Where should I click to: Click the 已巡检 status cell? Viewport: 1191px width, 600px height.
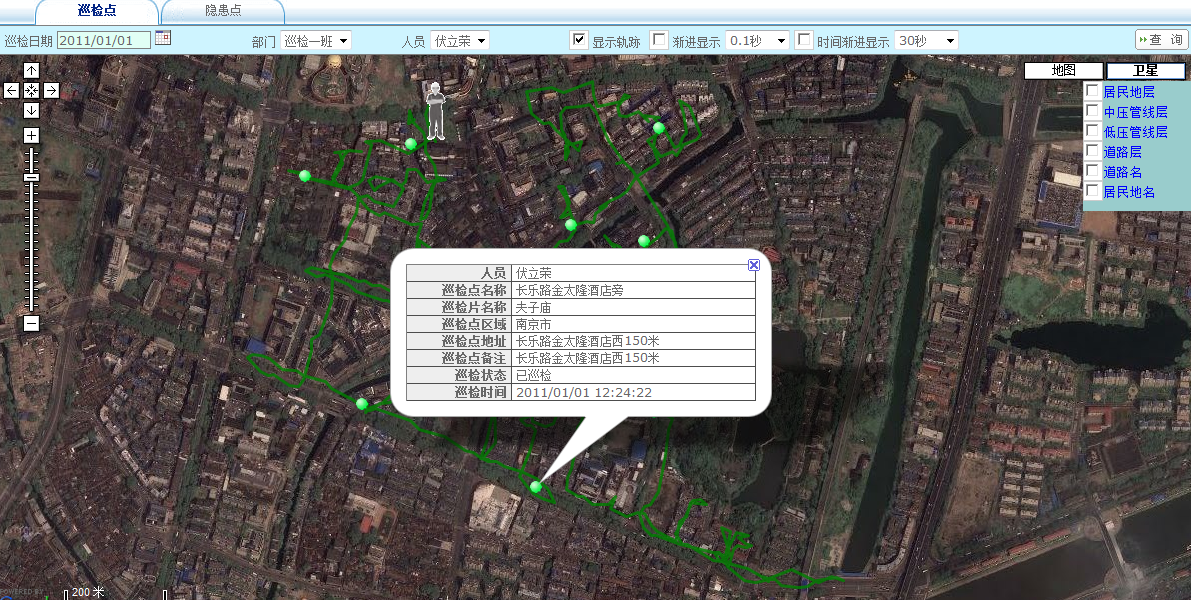point(633,375)
